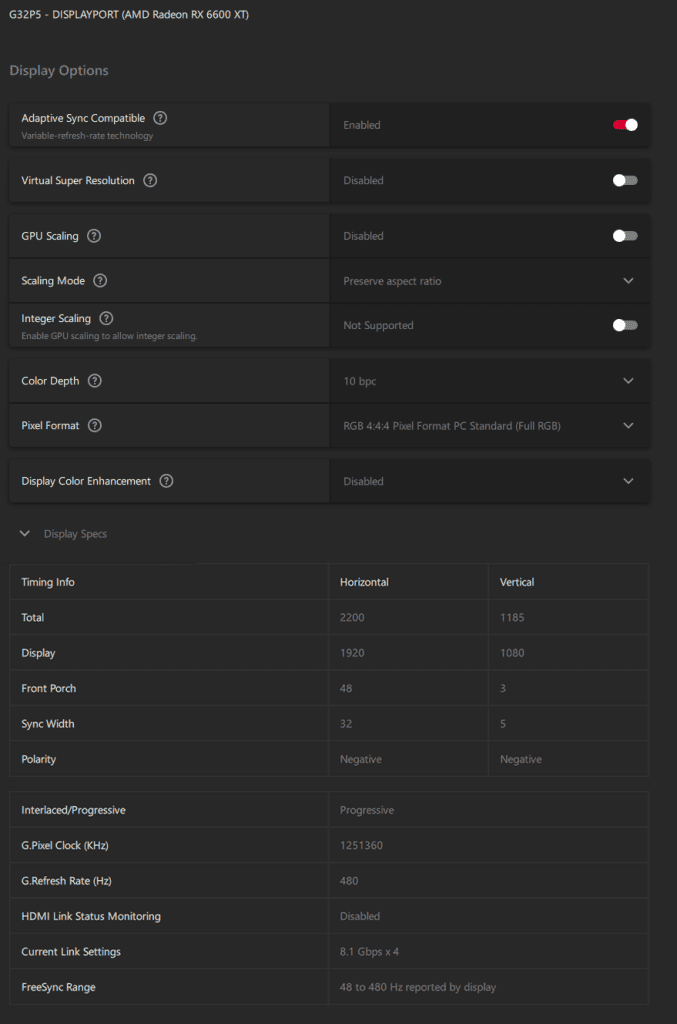Open Display Color Enhancement dropdown
Image resolution: width=677 pixels, height=1024 pixels.
pyautogui.click(x=489, y=481)
